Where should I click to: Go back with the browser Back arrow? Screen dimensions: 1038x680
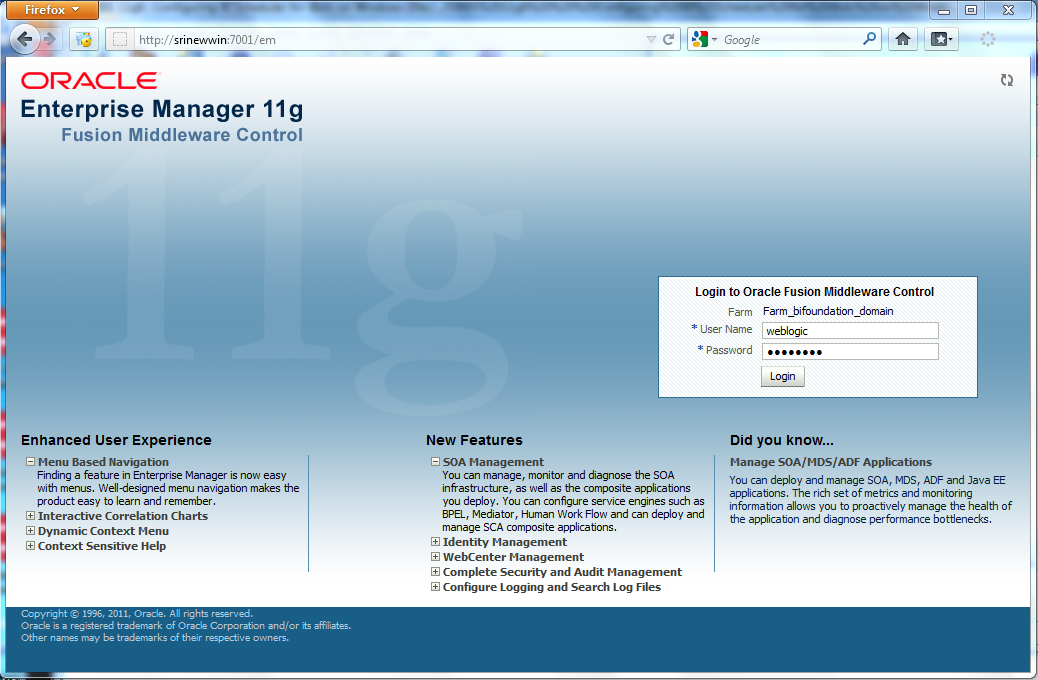click(24, 39)
